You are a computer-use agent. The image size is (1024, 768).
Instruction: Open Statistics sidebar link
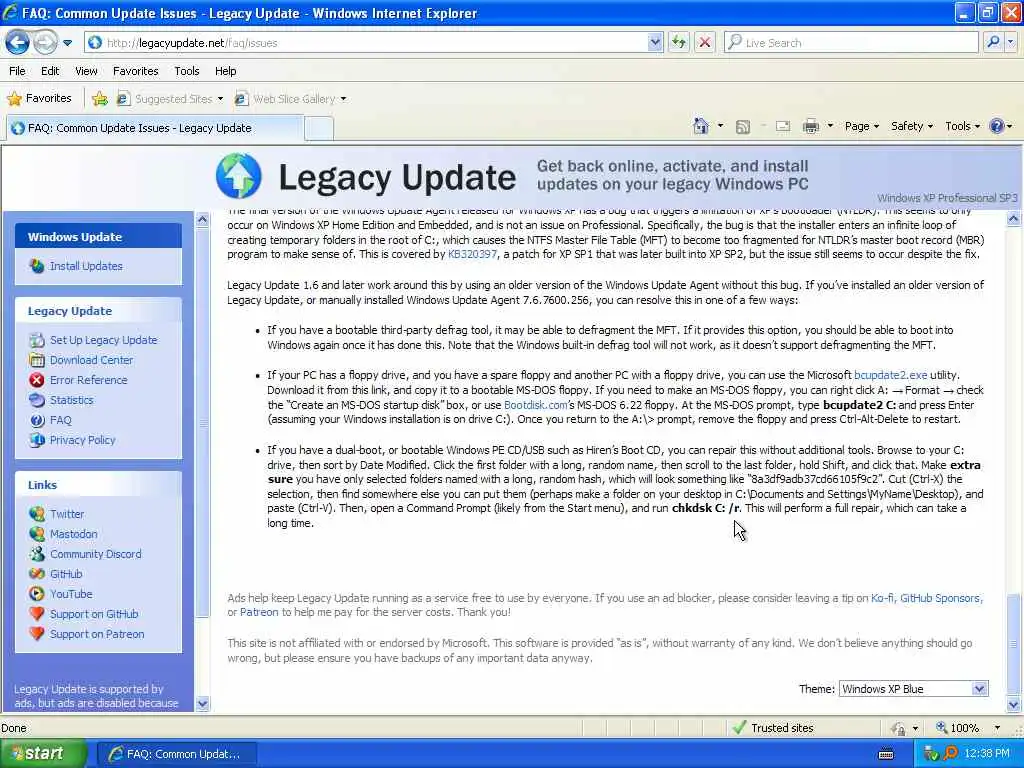[71, 400]
